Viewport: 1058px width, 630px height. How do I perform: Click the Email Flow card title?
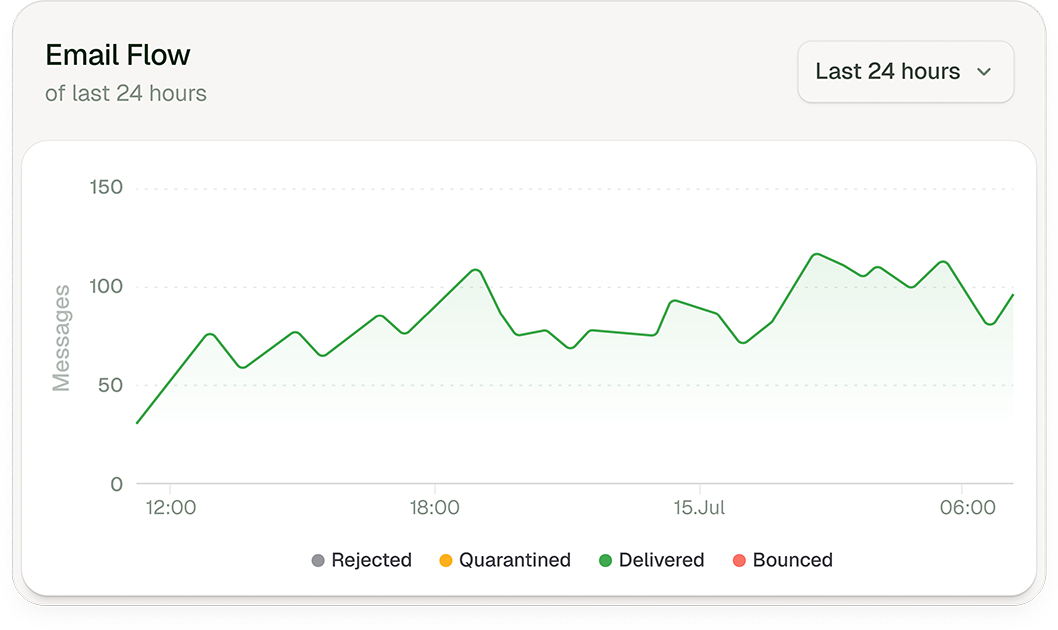coord(118,55)
